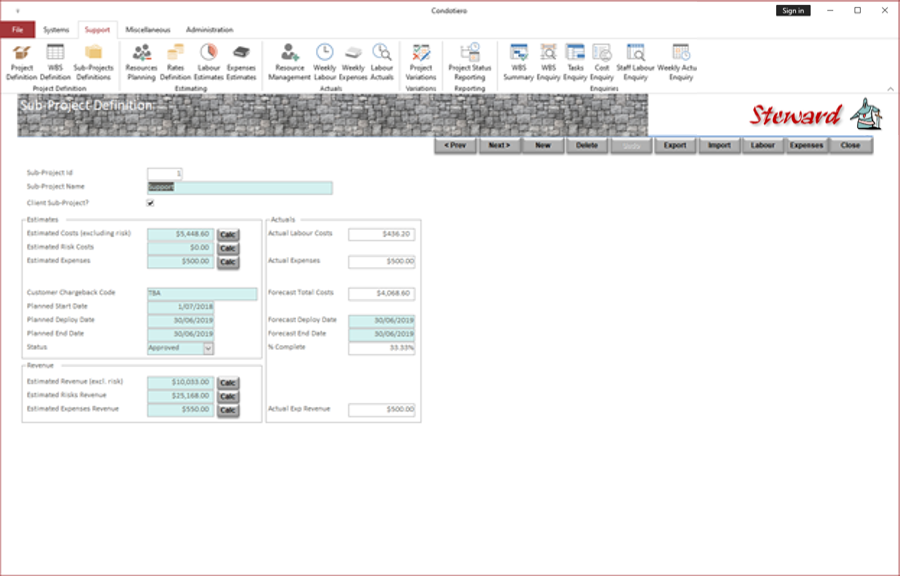Image resolution: width=900 pixels, height=576 pixels.
Task: Open Labour Estimates icon
Action: click(208, 62)
